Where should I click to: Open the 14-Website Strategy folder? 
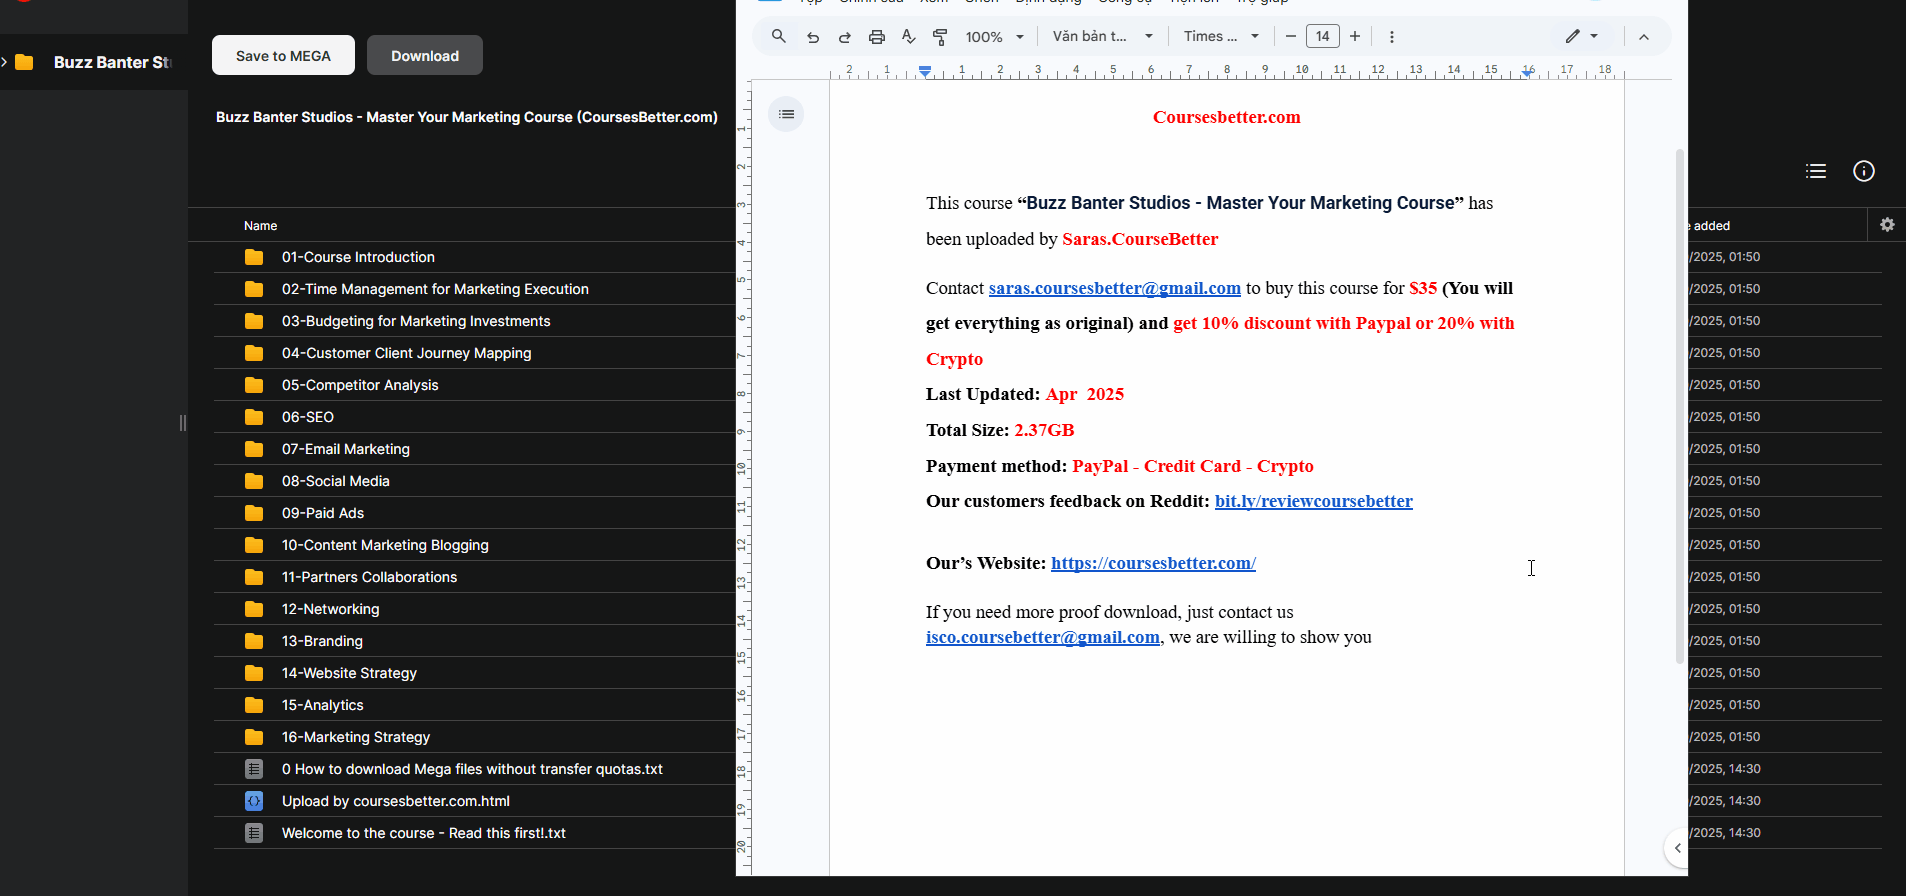click(474, 673)
